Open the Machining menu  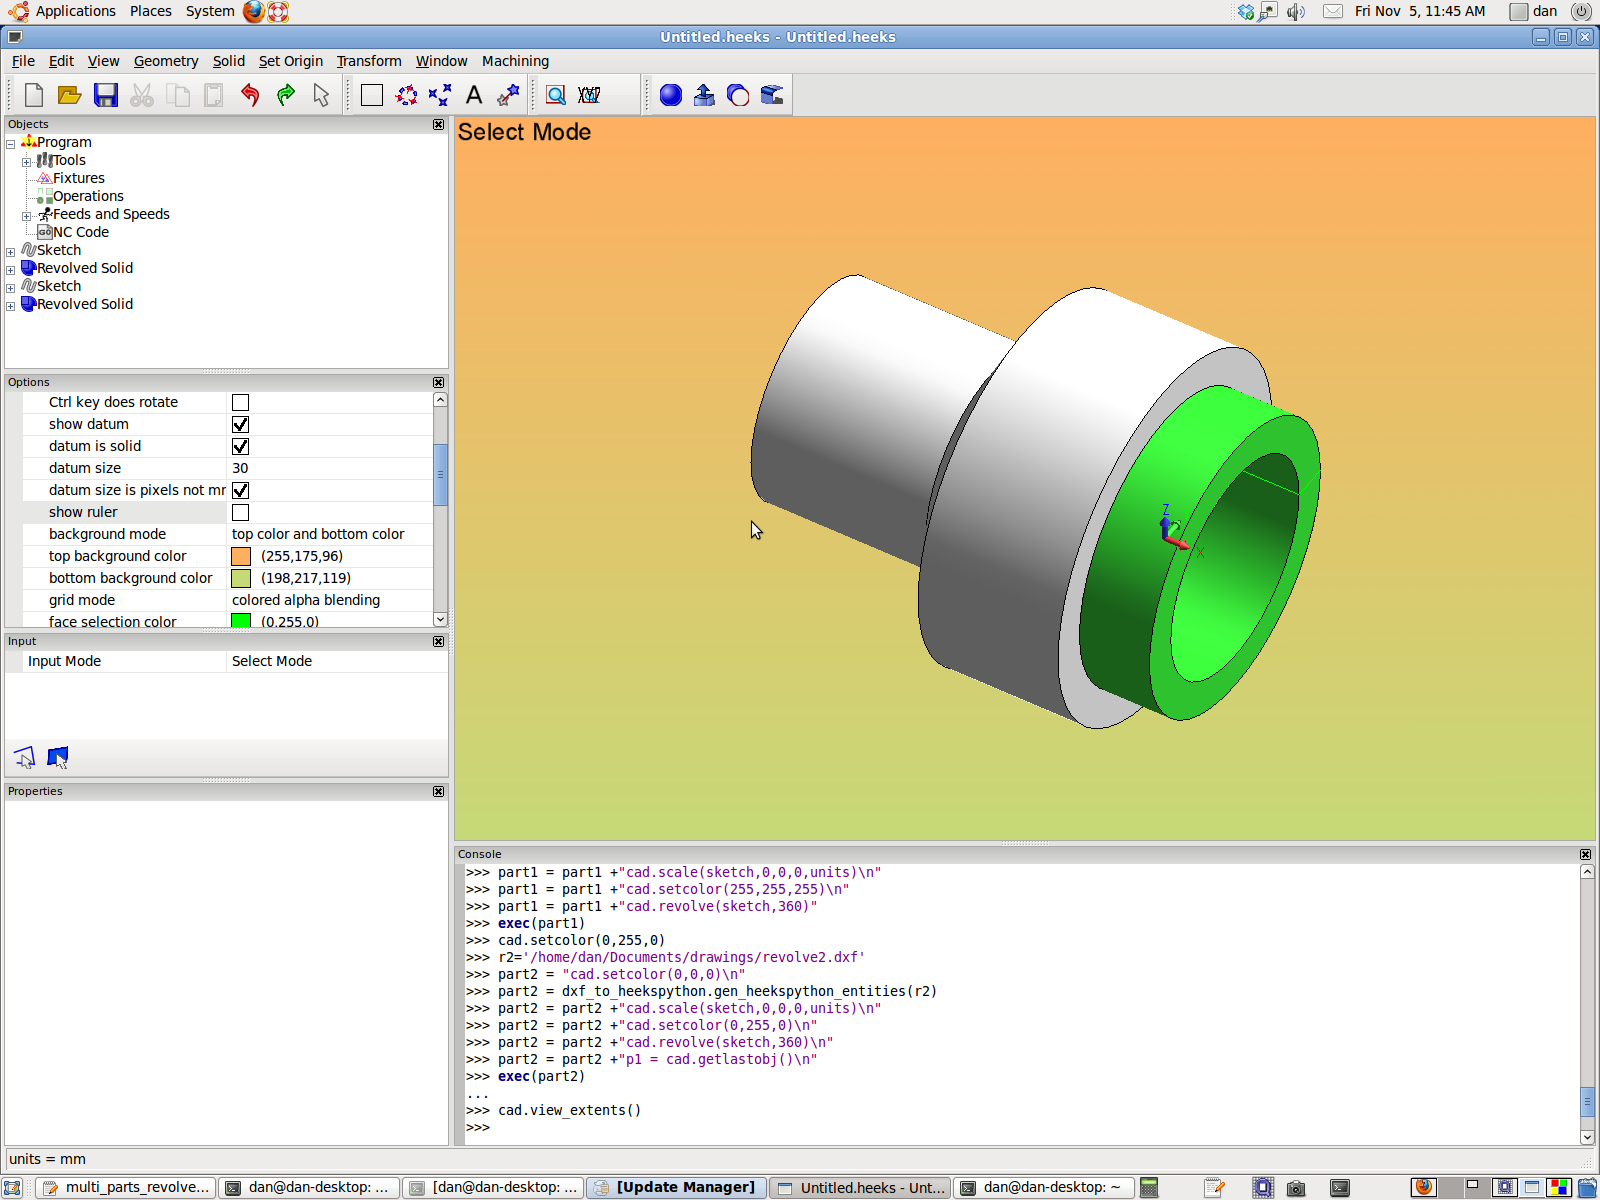coord(515,61)
